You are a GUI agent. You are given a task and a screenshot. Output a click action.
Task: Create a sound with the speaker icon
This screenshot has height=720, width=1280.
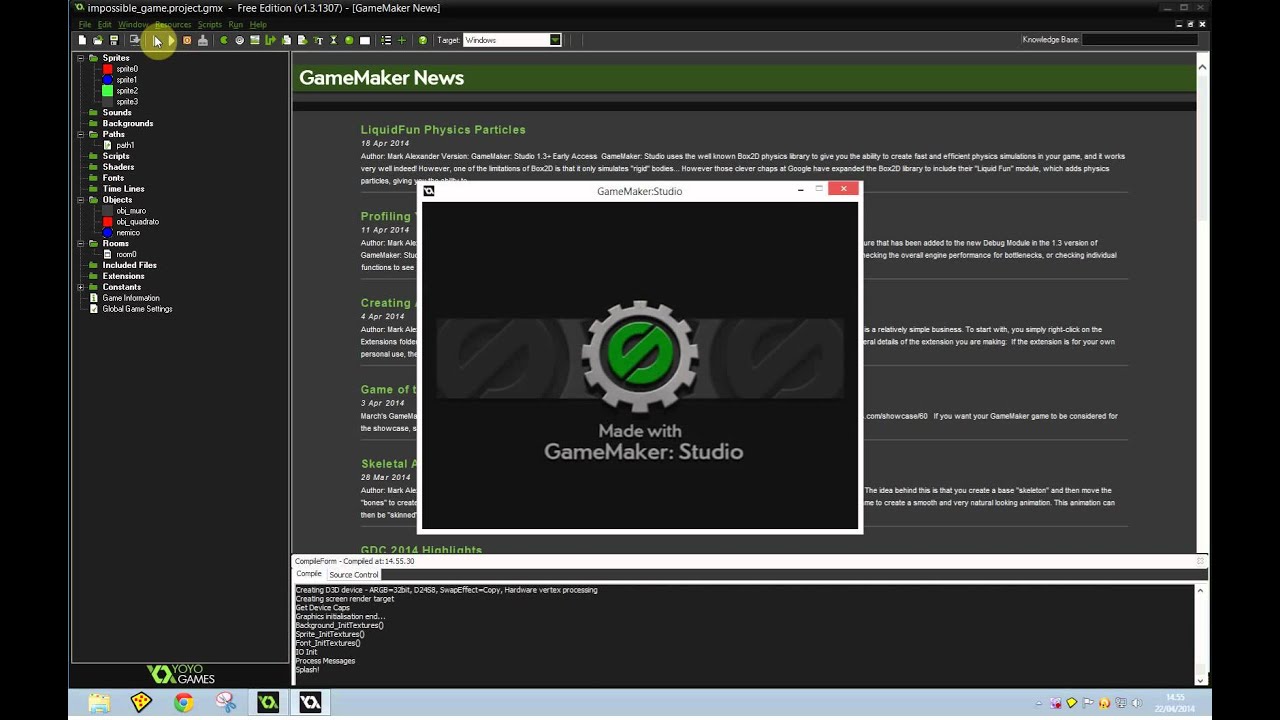tap(239, 40)
